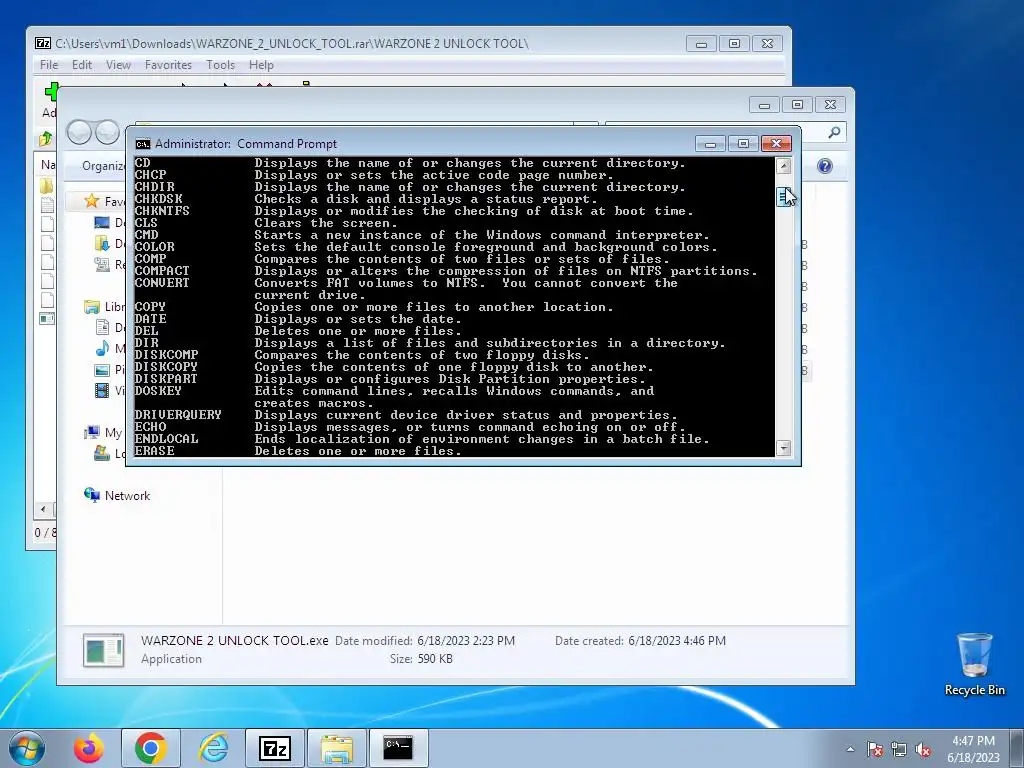Click the search magnifier icon in Explorer

point(834,133)
